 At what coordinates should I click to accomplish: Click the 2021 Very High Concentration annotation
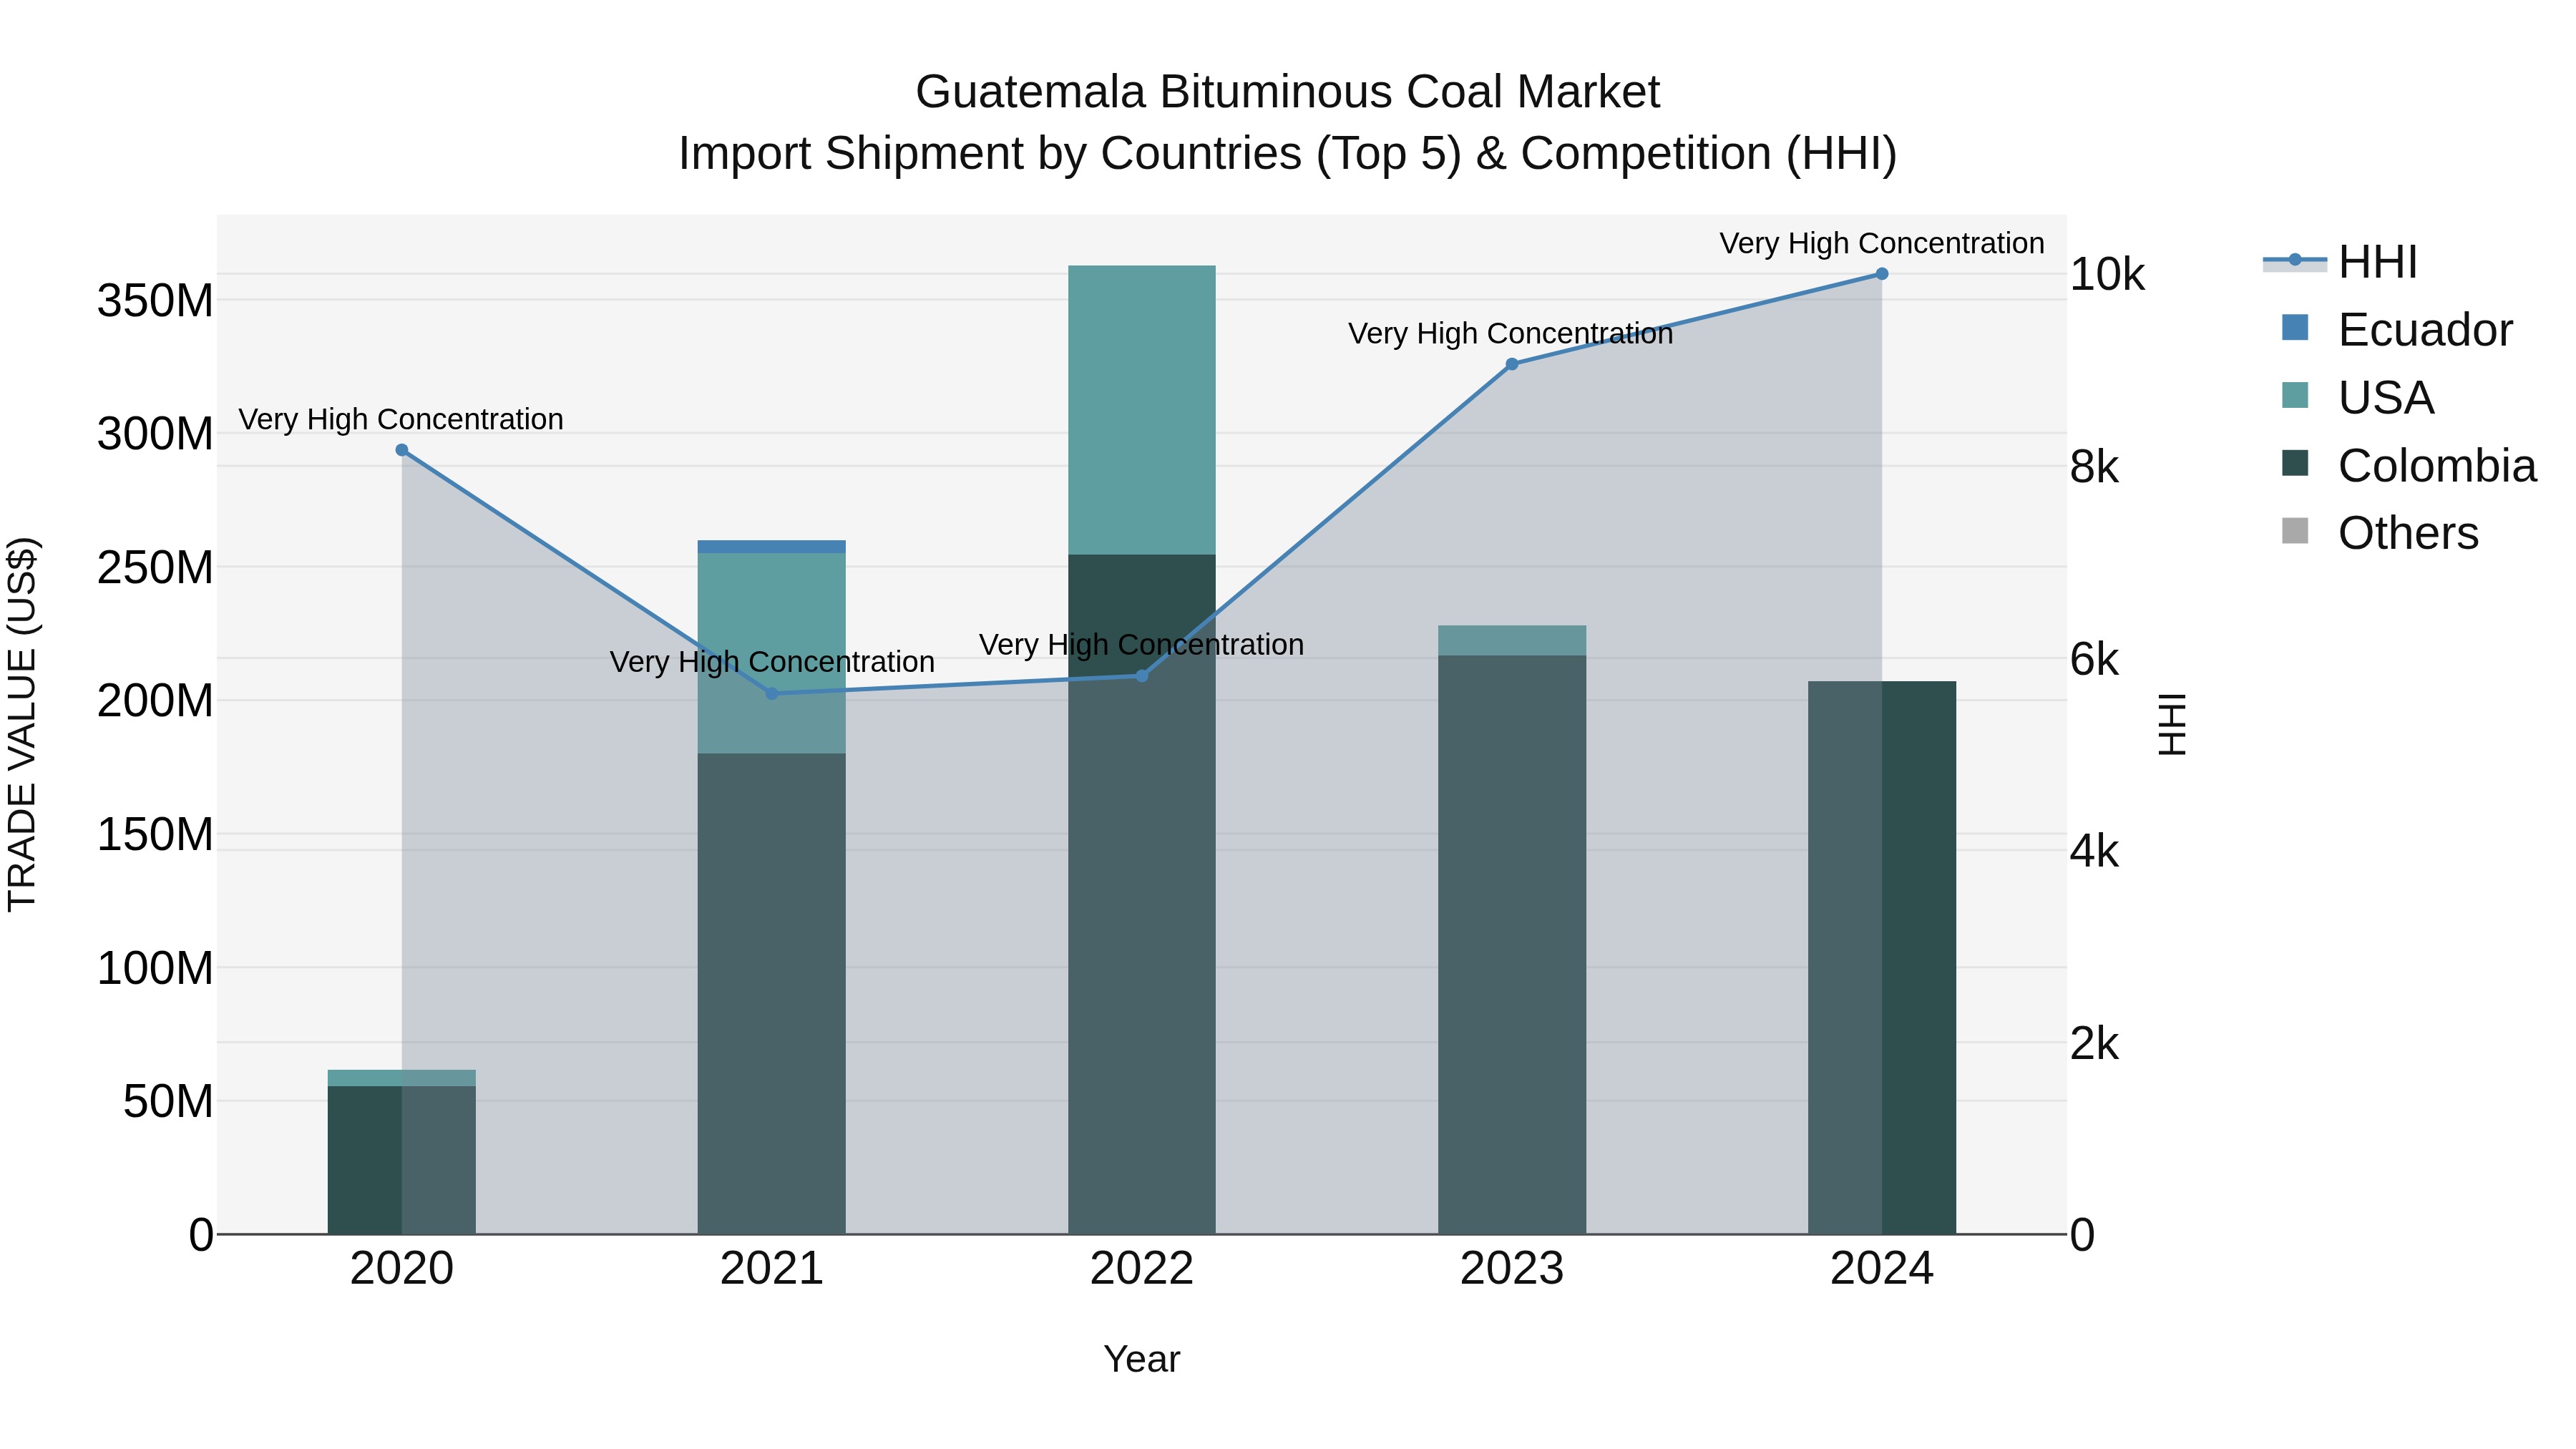click(x=772, y=662)
